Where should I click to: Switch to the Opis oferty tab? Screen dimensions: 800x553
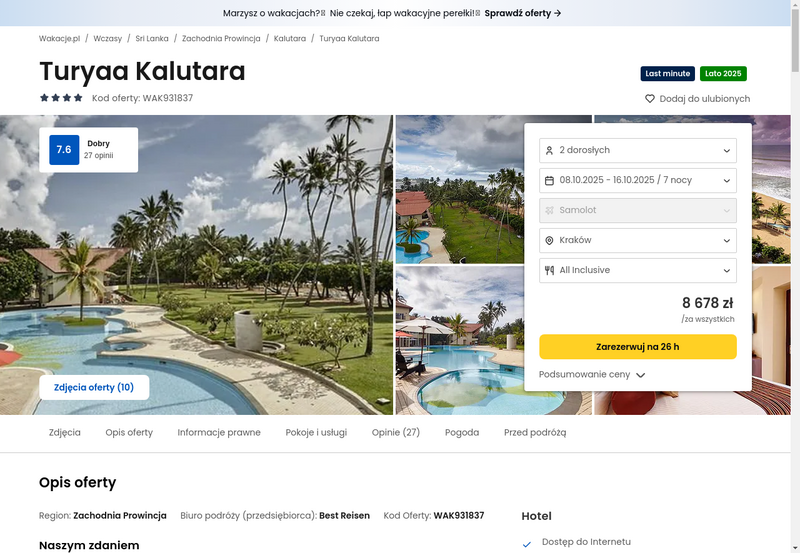(x=129, y=433)
